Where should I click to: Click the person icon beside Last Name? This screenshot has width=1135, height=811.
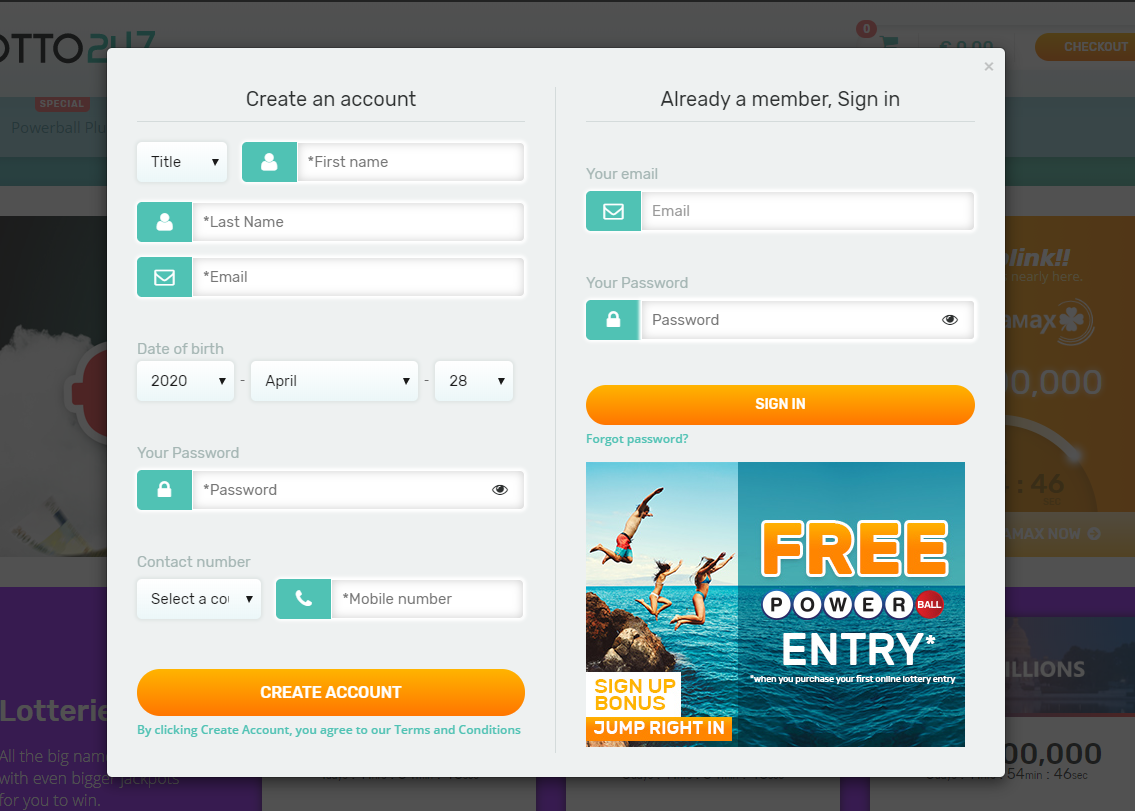[x=164, y=222]
